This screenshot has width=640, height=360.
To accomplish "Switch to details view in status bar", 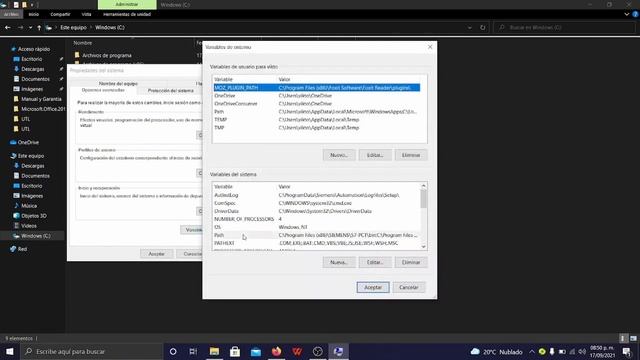I will pos(623,338).
